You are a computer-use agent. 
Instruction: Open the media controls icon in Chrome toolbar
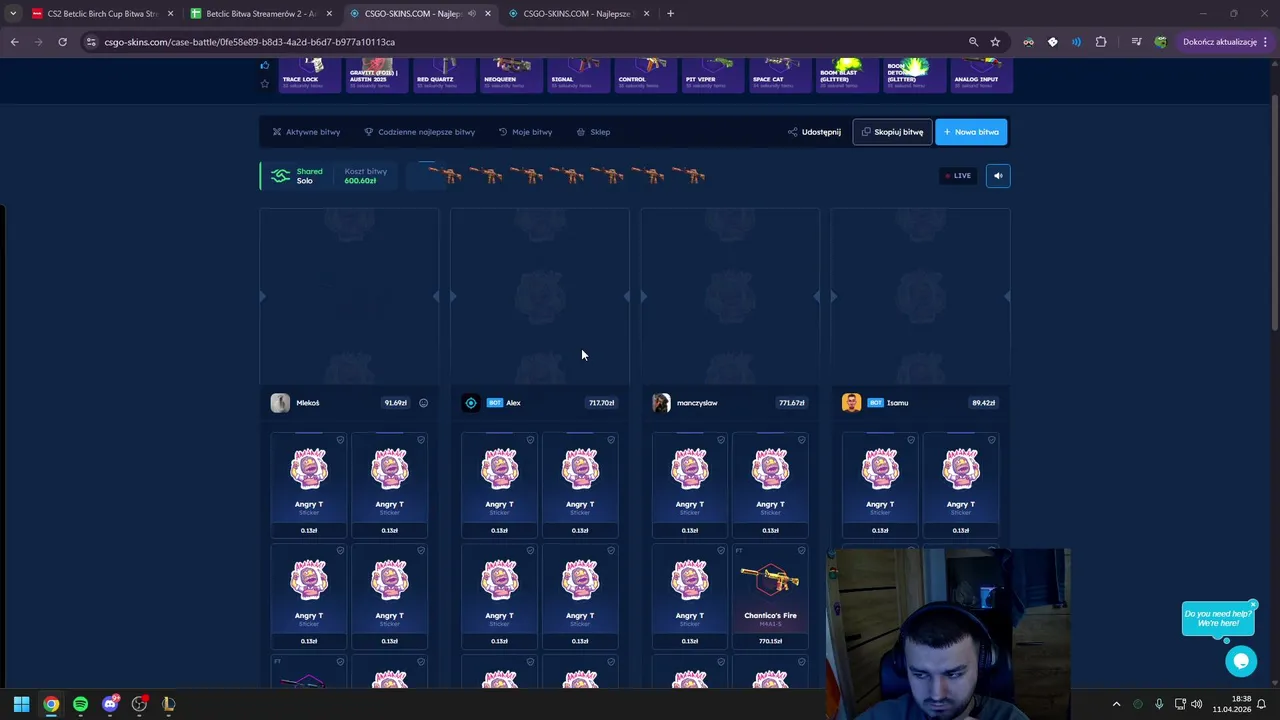pyautogui.click(x=1137, y=42)
